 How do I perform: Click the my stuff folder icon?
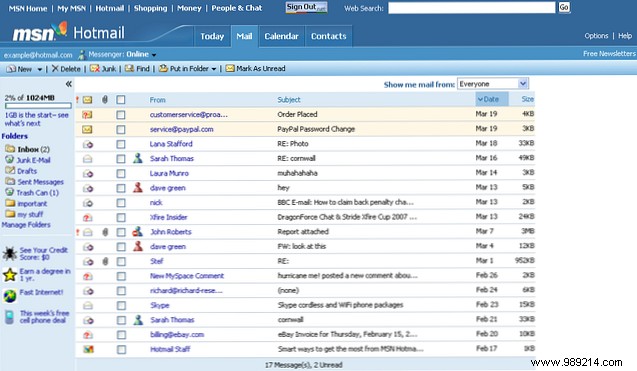coord(10,214)
